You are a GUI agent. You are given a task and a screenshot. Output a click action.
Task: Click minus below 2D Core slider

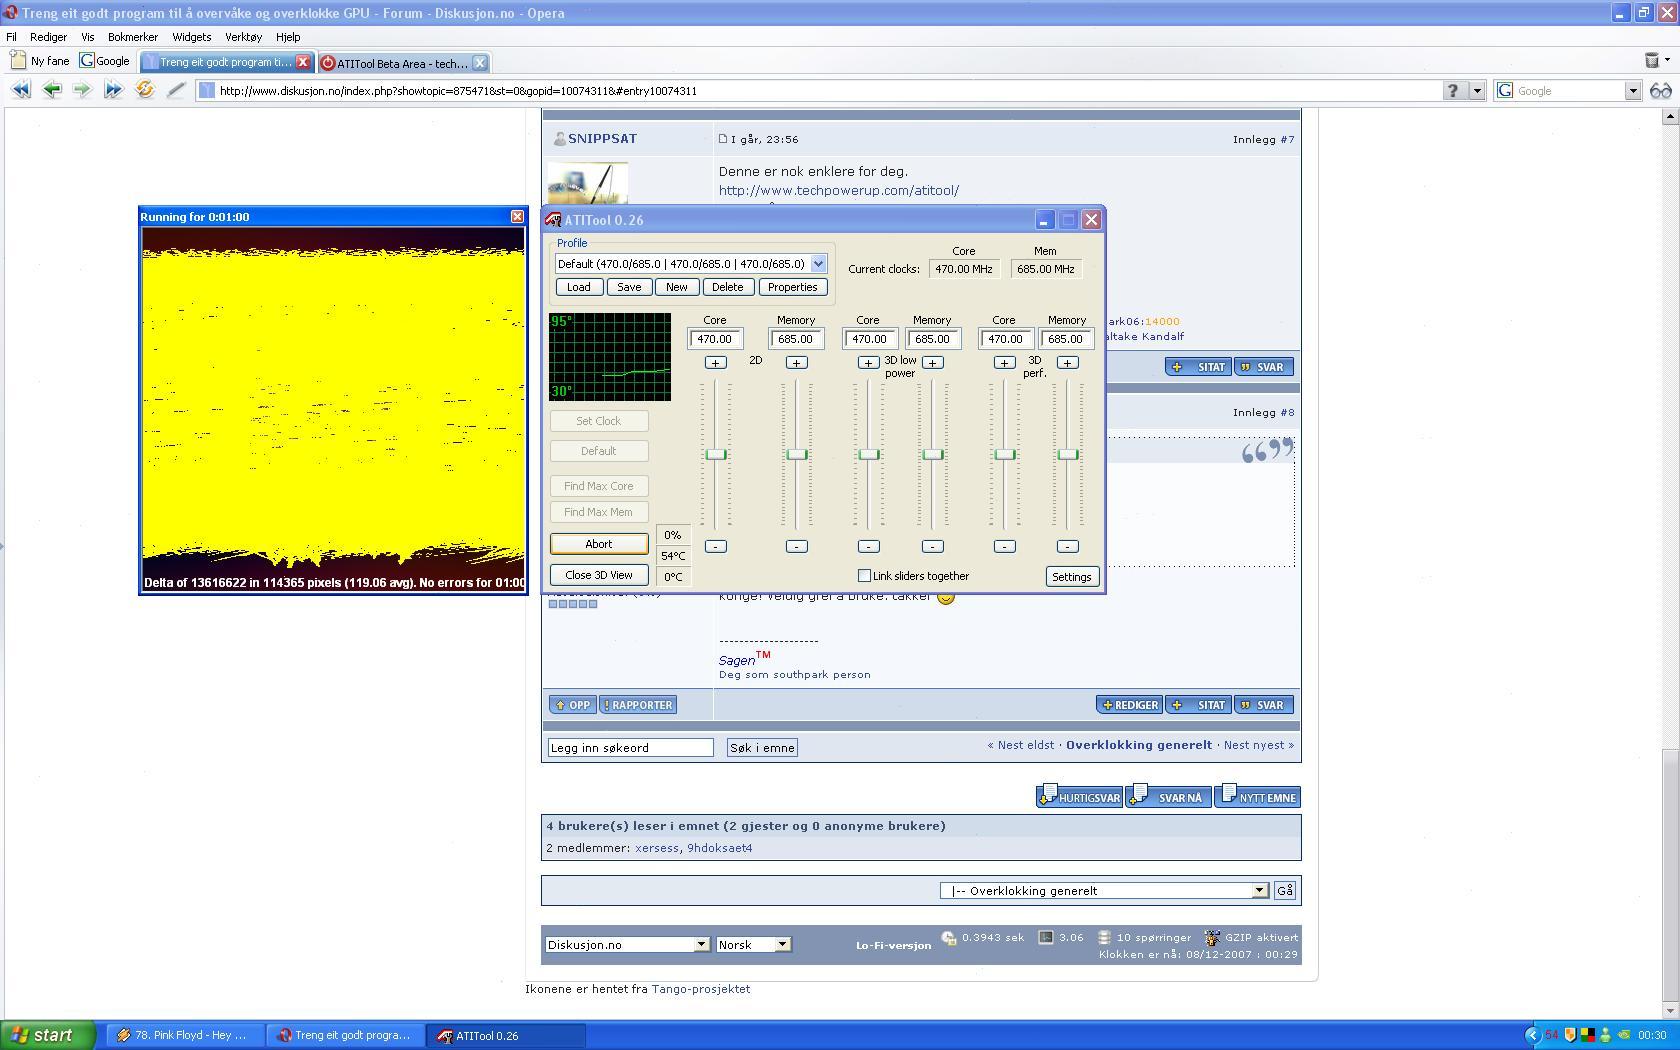pos(715,546)
